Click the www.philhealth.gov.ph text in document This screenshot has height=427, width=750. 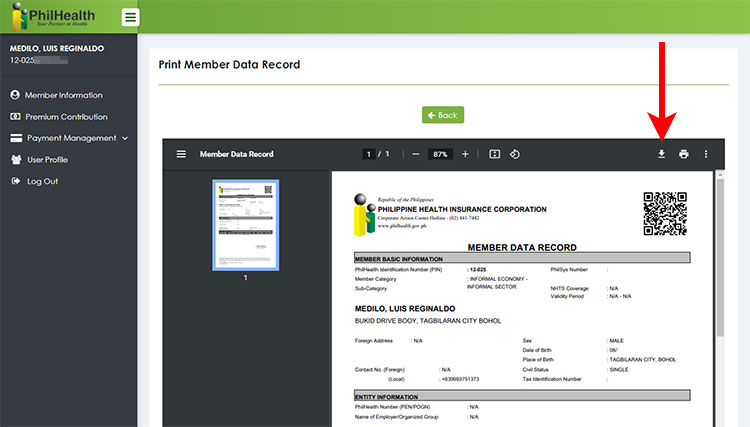tap(402, 226)
